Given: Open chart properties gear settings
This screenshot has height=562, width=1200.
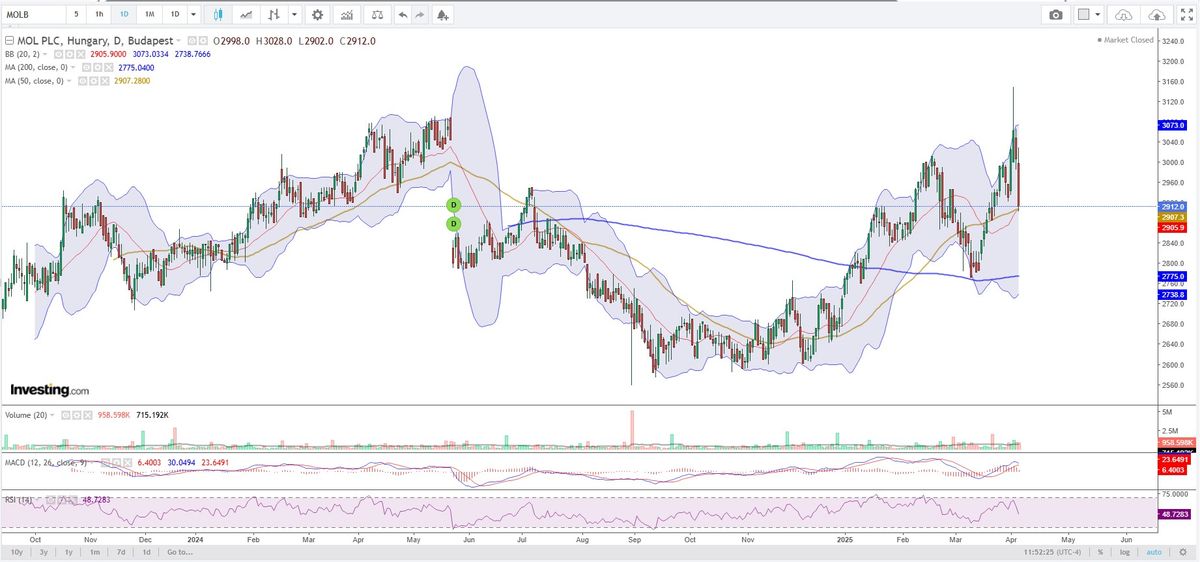Looking at the screenshot, I should pos(318,15).
